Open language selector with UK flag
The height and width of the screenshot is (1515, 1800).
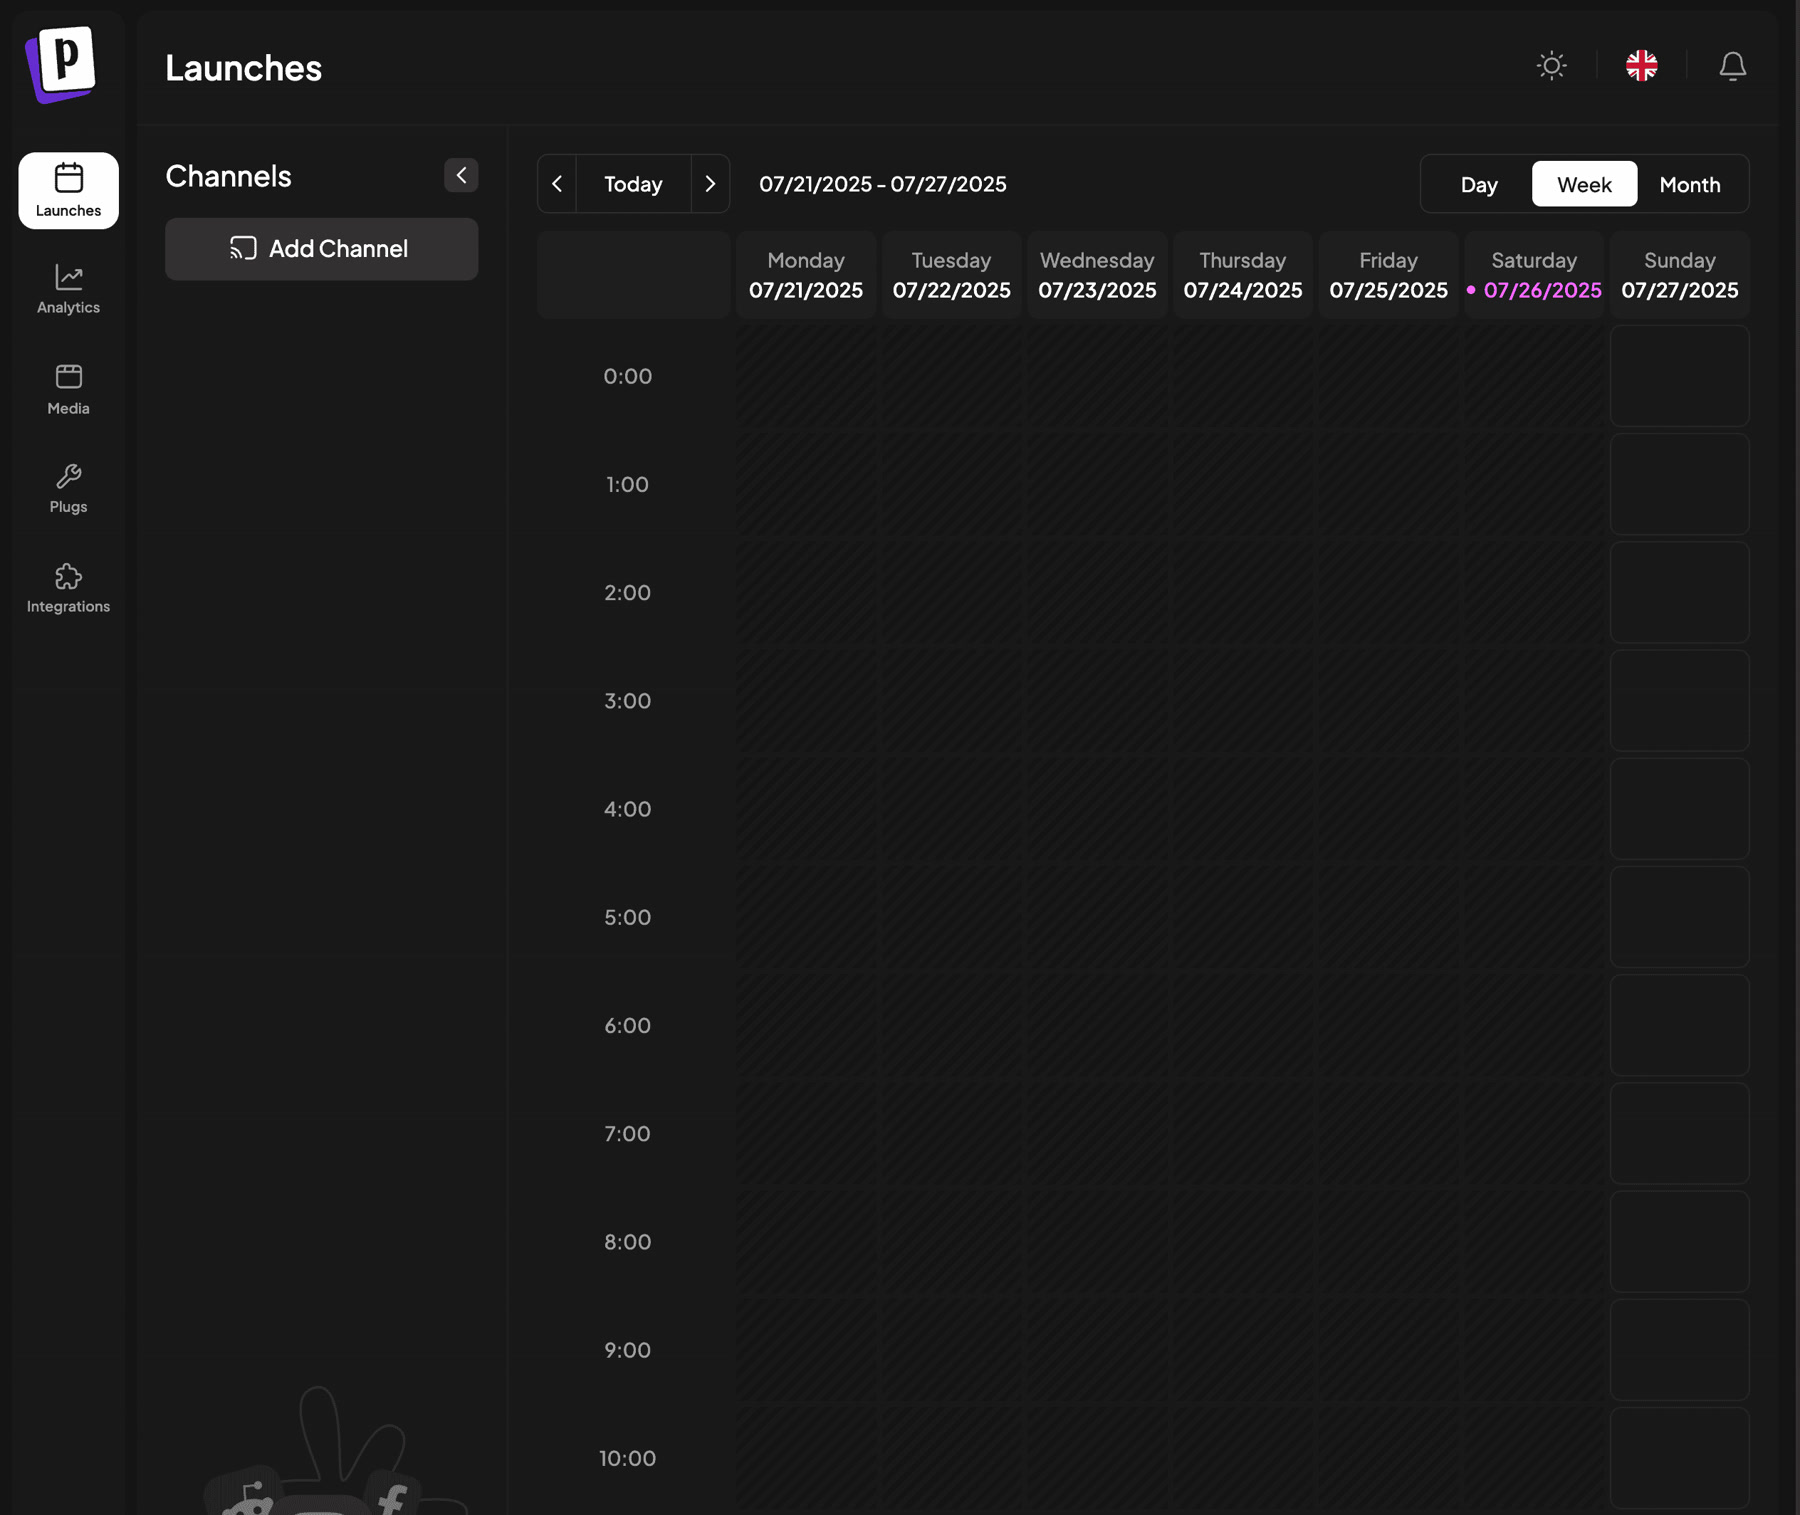pos(1641,66)
